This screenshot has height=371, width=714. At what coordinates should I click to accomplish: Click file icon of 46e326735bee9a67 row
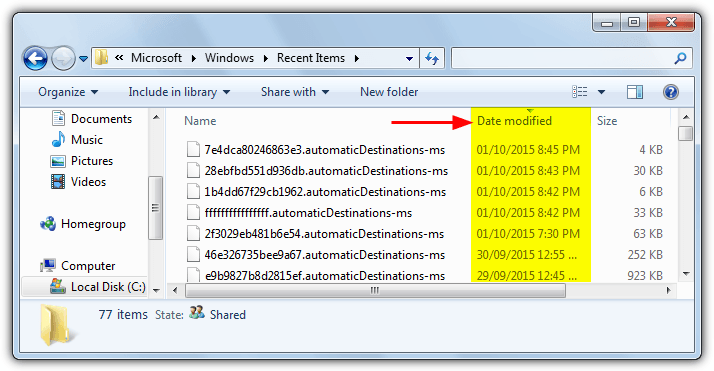point(194,254)
